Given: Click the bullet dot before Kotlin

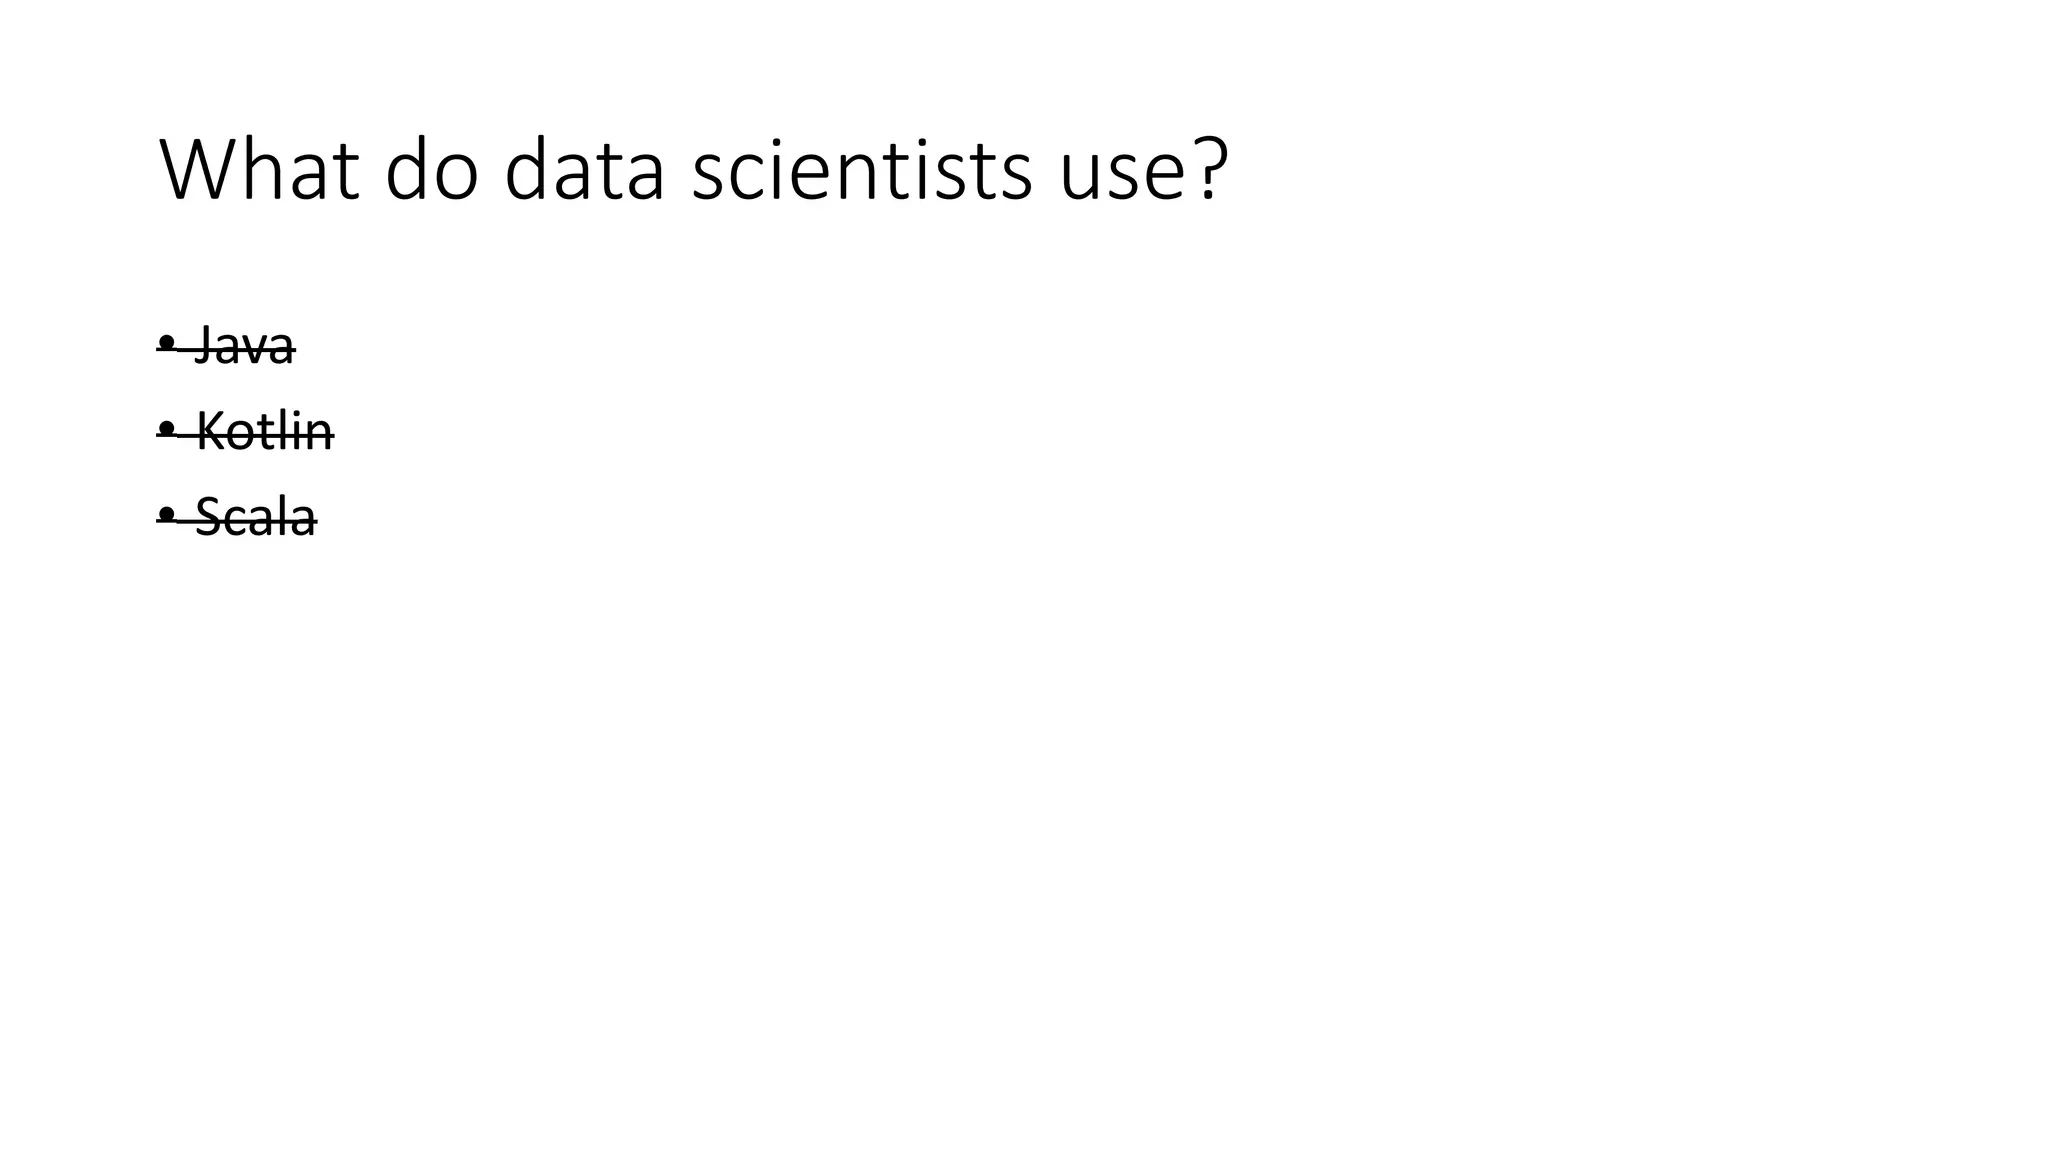Looking at the screenshot, I should click(x=166, y=430).
